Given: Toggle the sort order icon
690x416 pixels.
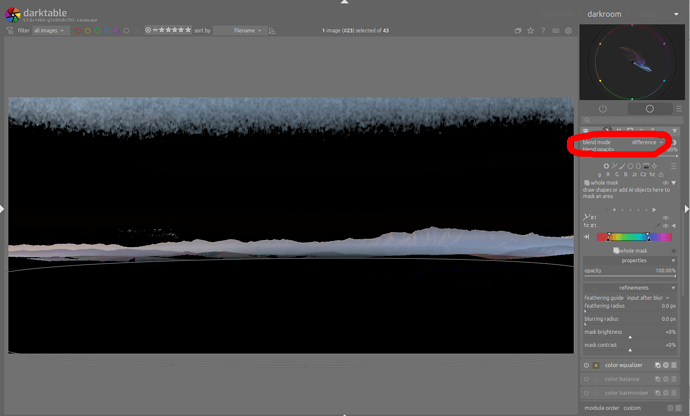Looking at the screenshot, I should click(x=272, y=30).
